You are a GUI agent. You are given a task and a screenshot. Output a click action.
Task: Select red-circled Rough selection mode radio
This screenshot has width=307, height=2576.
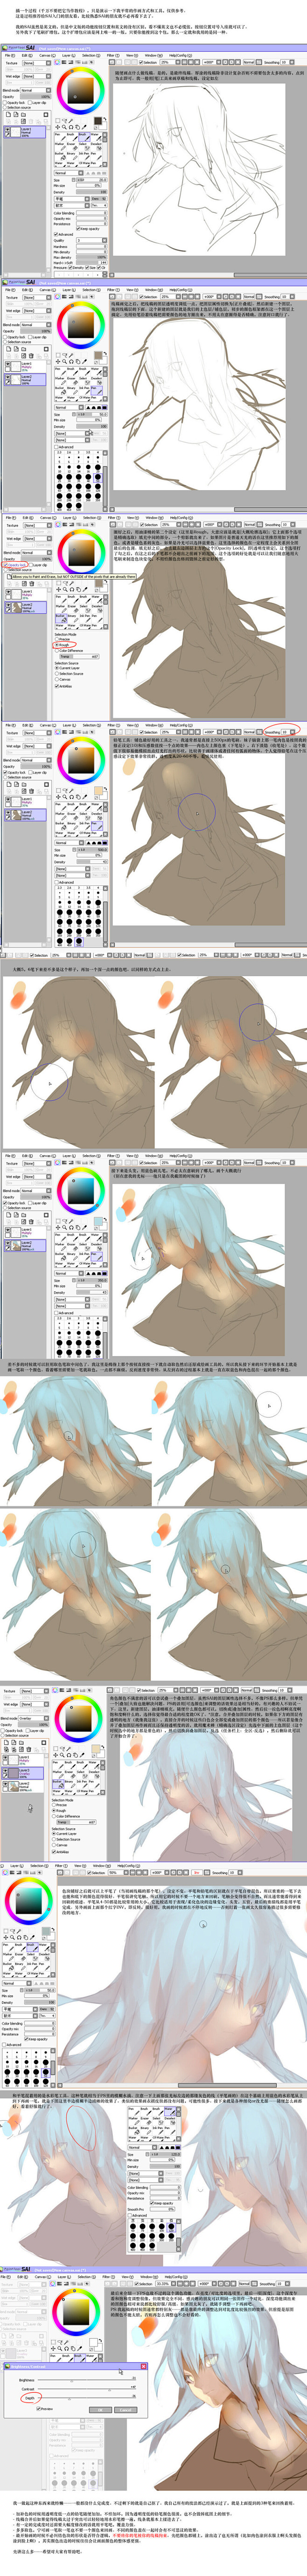tap(62, 645)
